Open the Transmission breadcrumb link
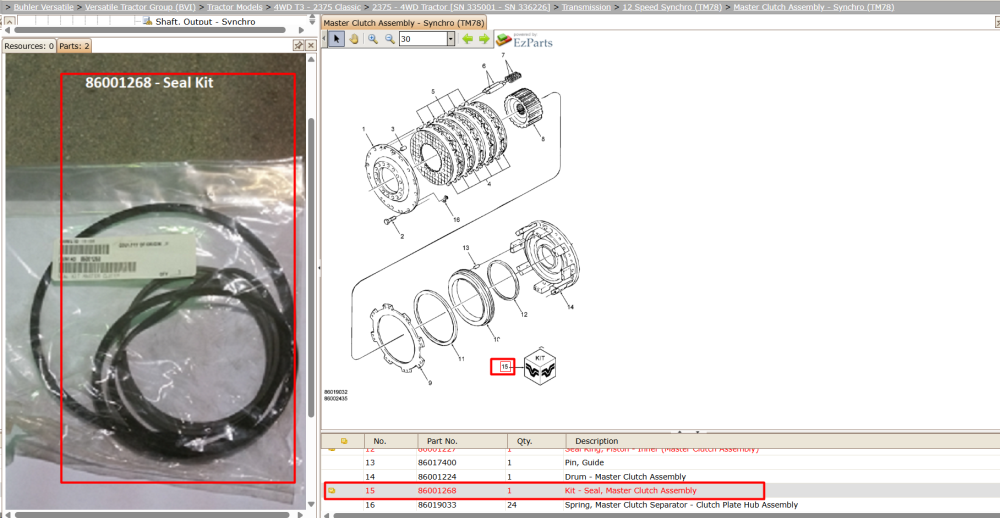The height and width of the screenshot is (518, 1000). 586,7
